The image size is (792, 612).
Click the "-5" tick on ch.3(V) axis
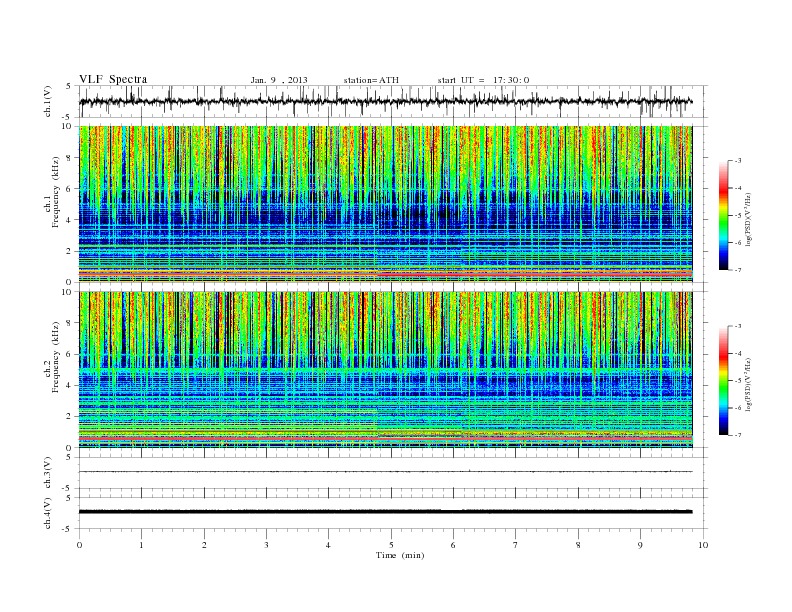[x=68, y=488]
